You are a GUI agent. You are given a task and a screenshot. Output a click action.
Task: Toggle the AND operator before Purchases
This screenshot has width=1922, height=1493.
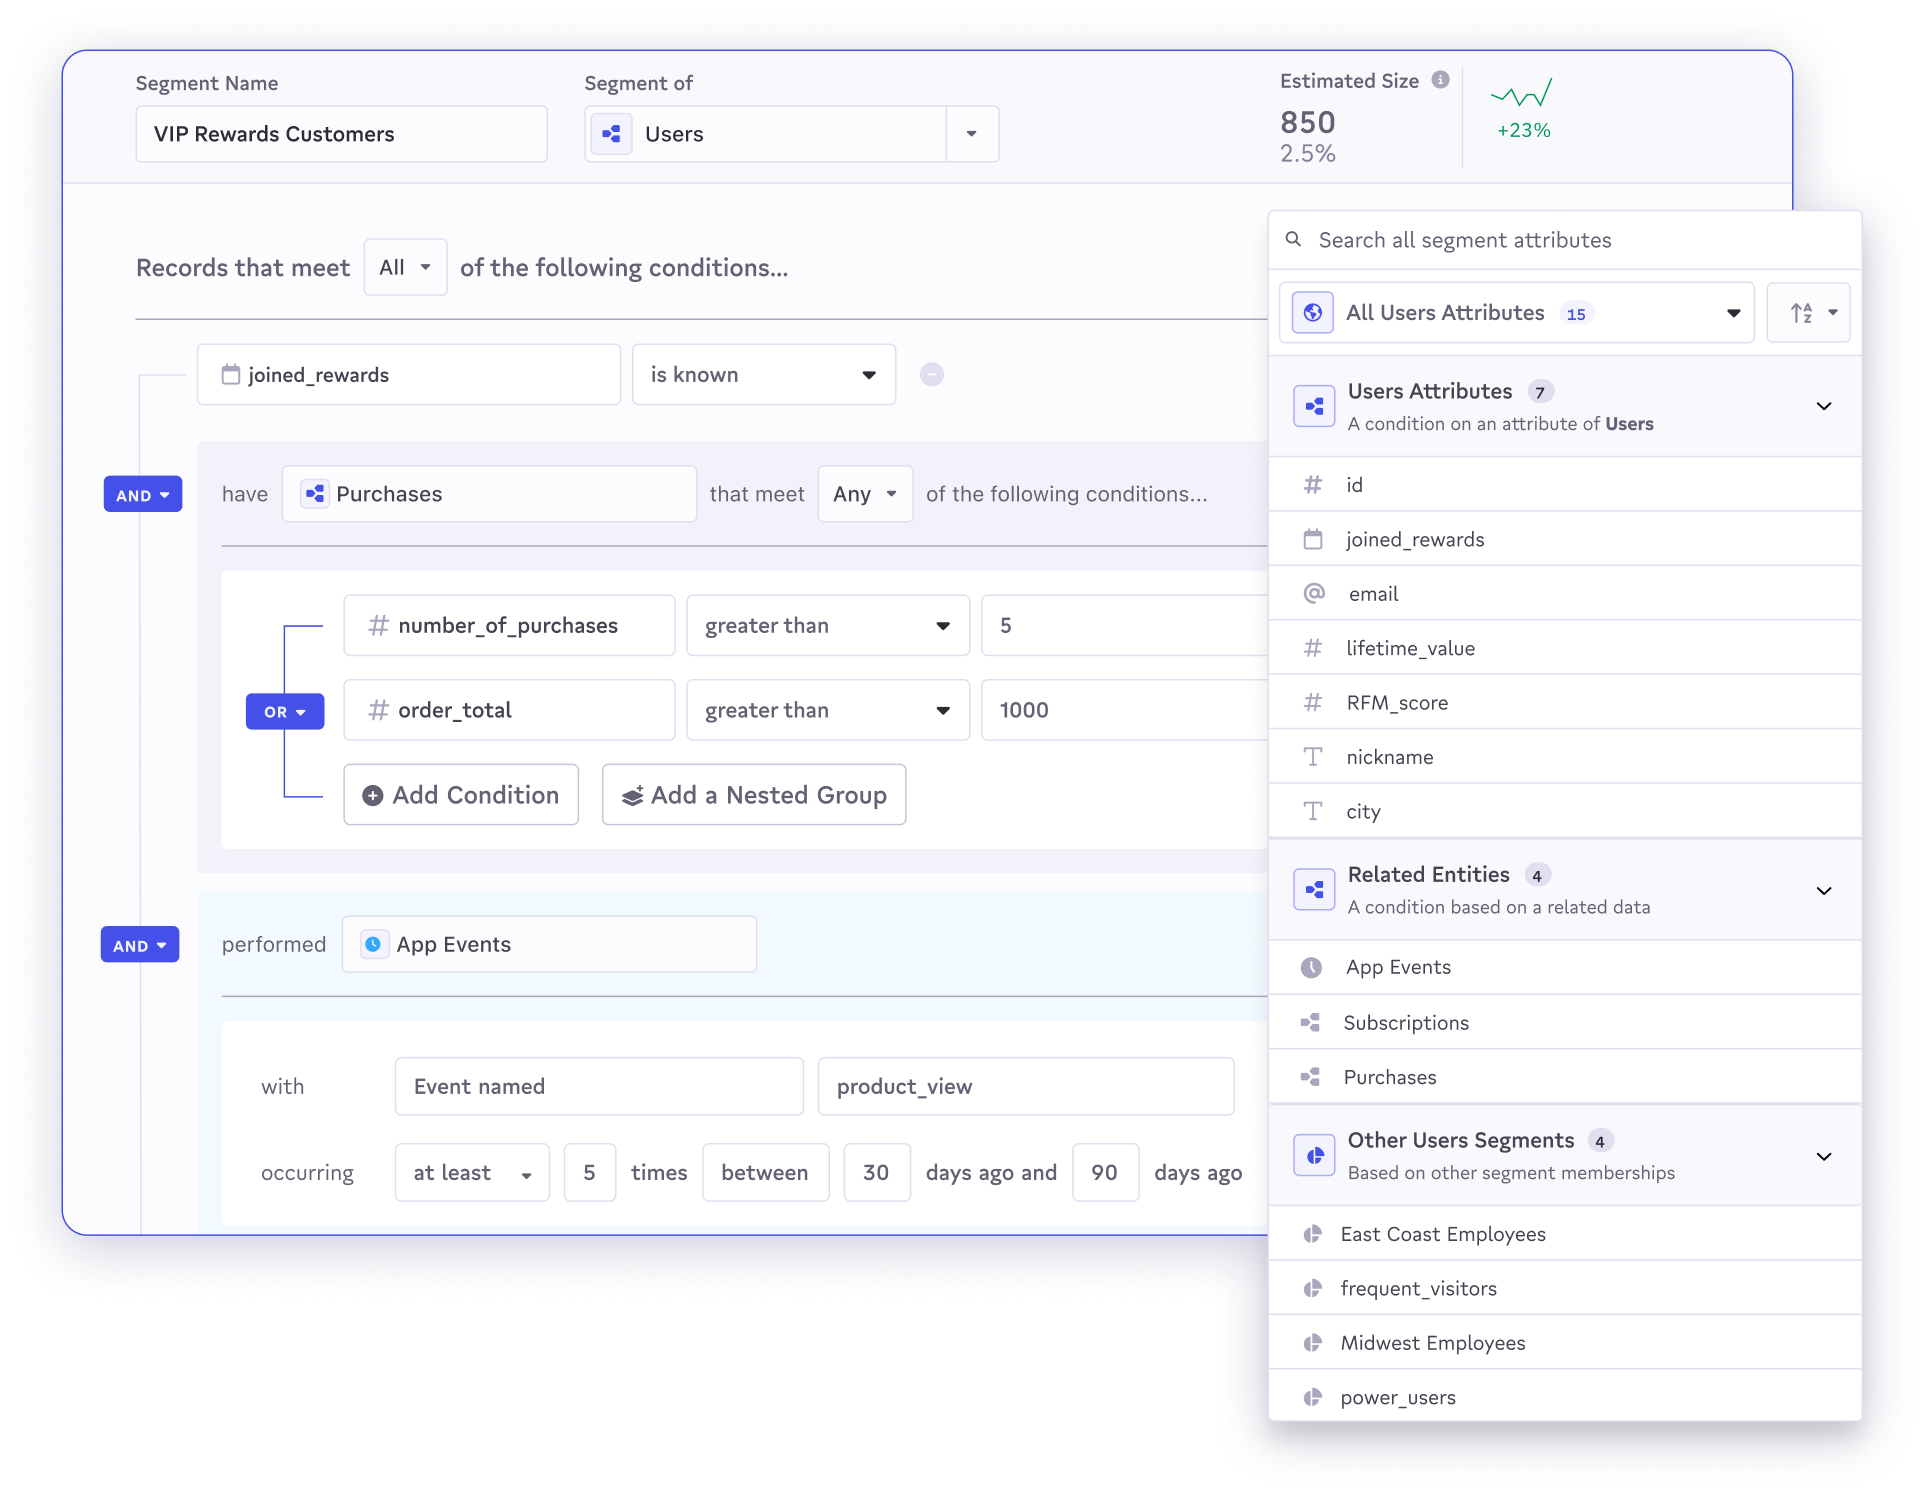pyautogui.click(x=143, y=494)
